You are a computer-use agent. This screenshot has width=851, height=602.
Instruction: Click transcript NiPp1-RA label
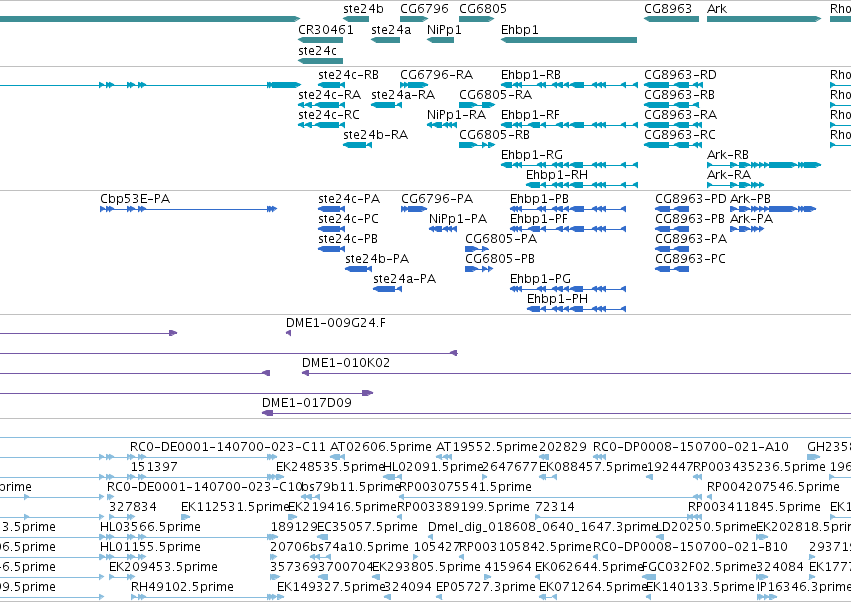click(456, 115)
